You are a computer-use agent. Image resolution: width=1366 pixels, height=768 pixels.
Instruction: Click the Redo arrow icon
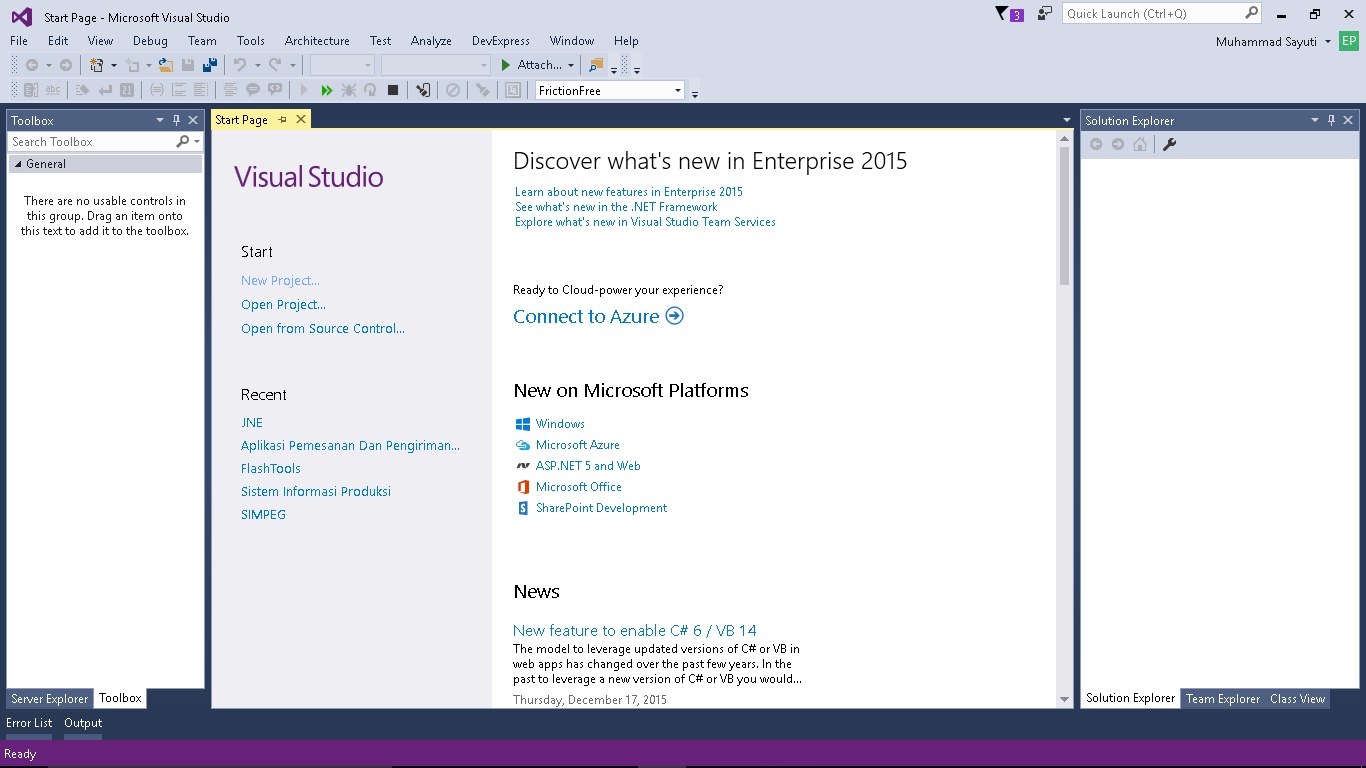tap(275, 65)
